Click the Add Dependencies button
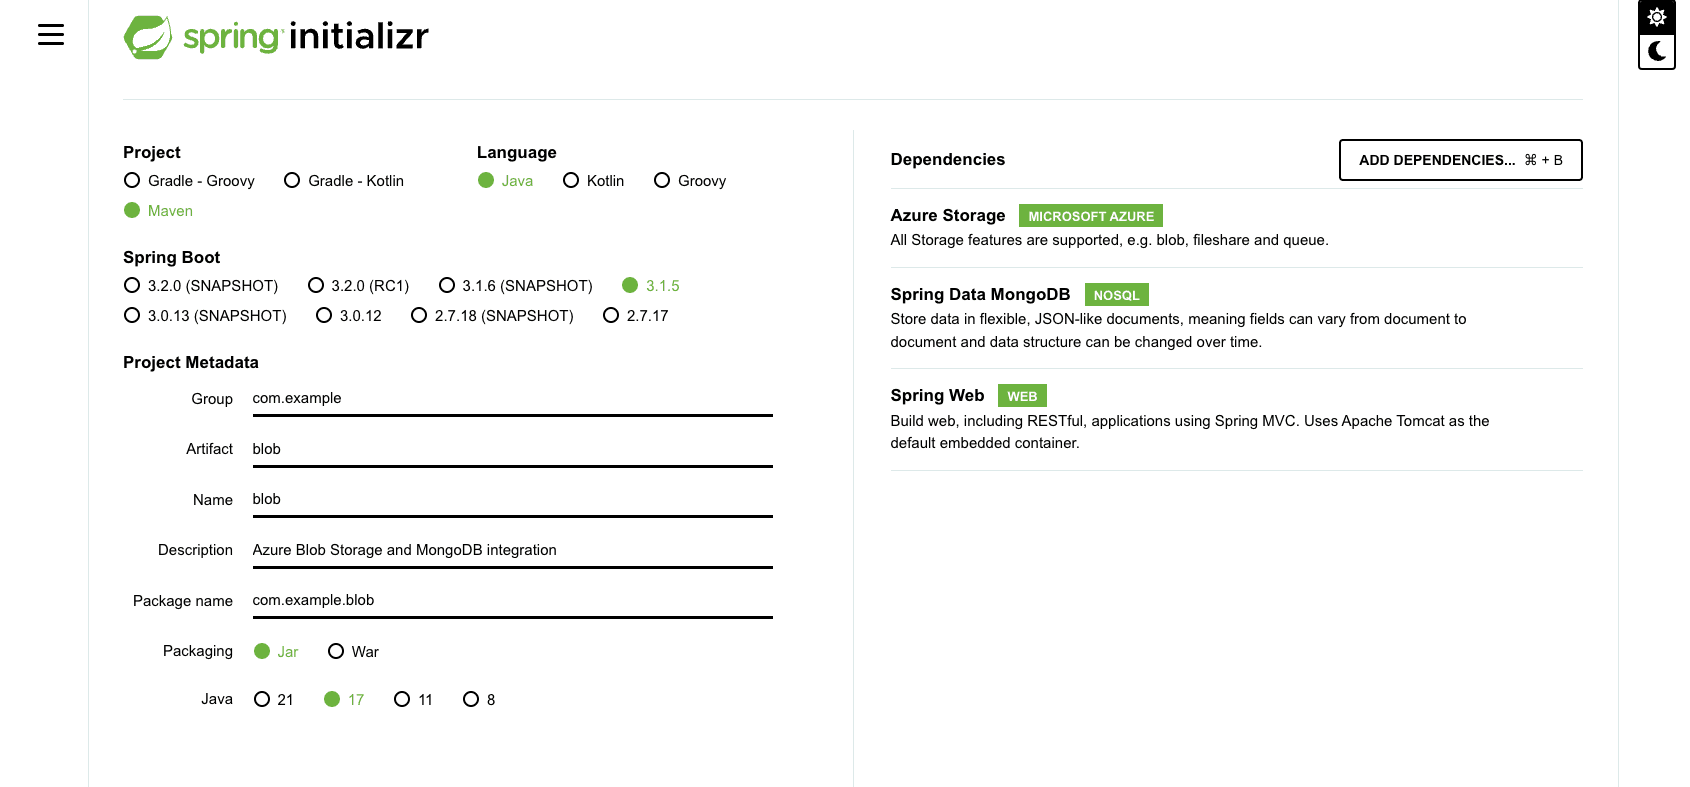1690x787 pixels. click(1460, 160)
